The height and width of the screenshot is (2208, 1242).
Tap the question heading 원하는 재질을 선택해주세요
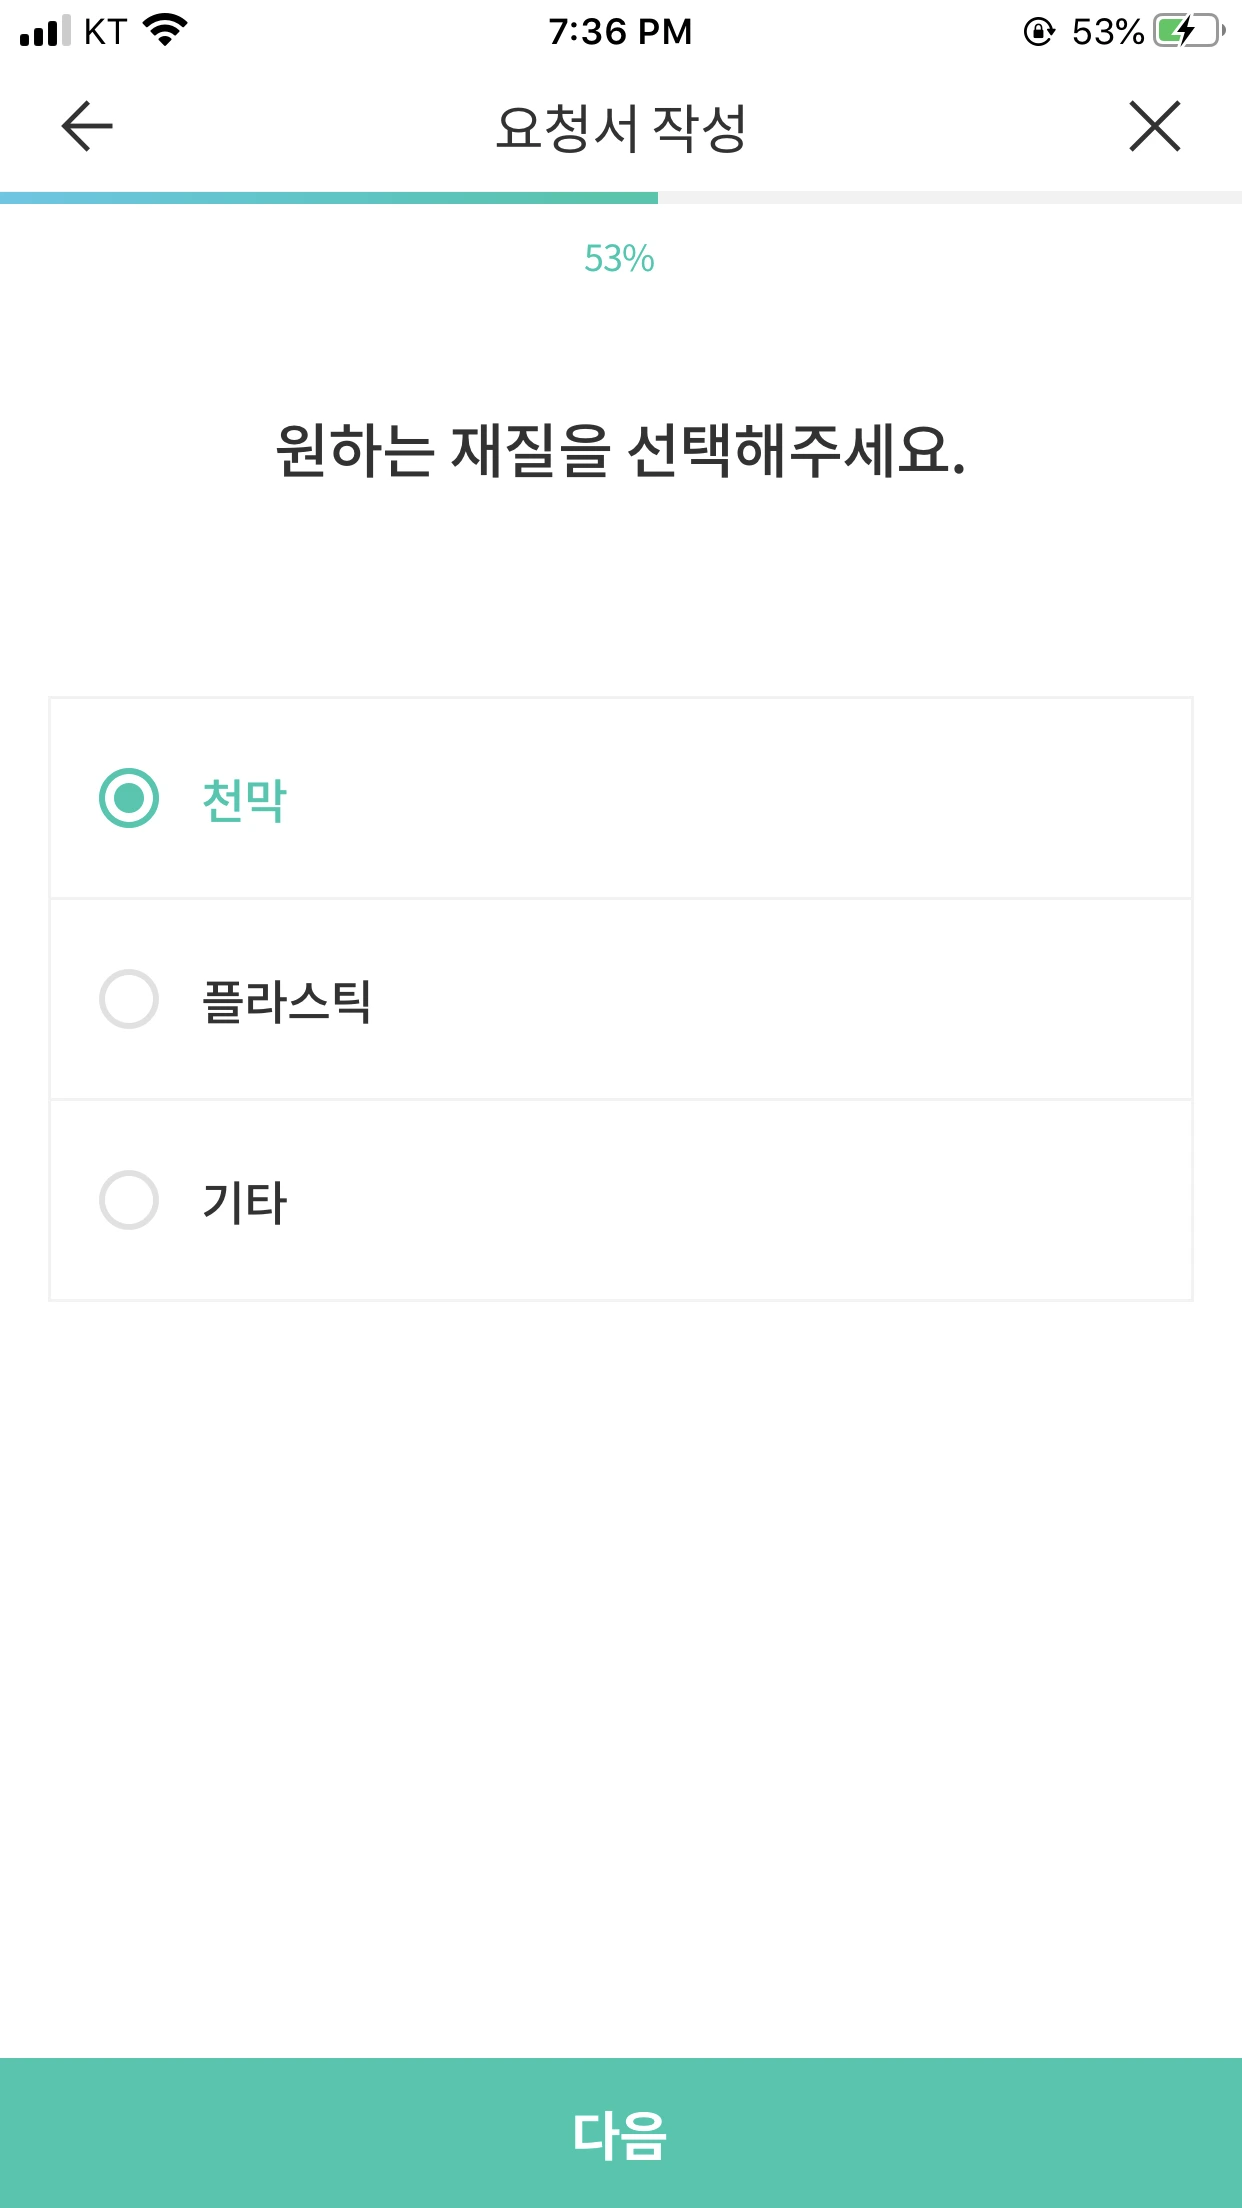(621, 450)
